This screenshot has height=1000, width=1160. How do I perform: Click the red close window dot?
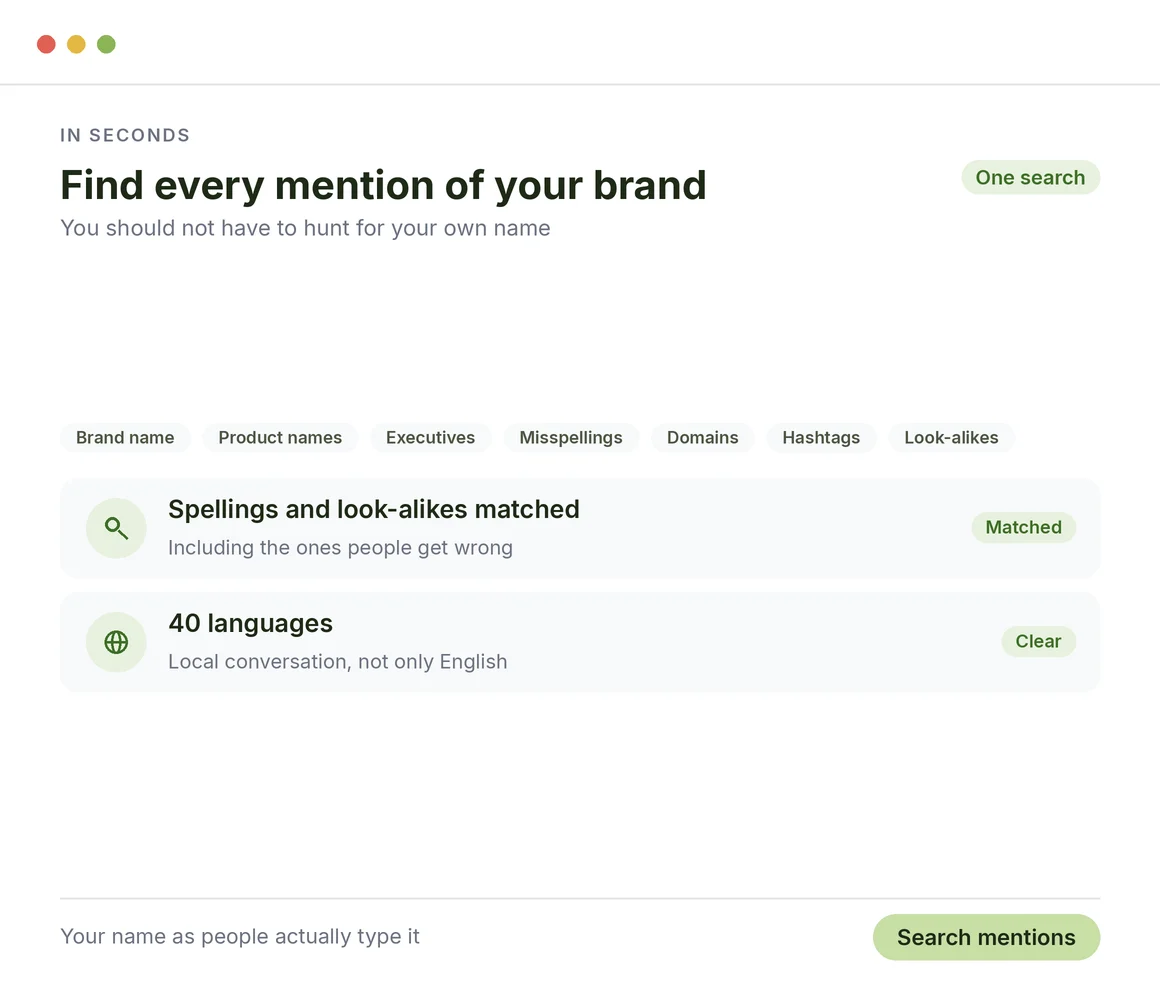tap(47, 44)
